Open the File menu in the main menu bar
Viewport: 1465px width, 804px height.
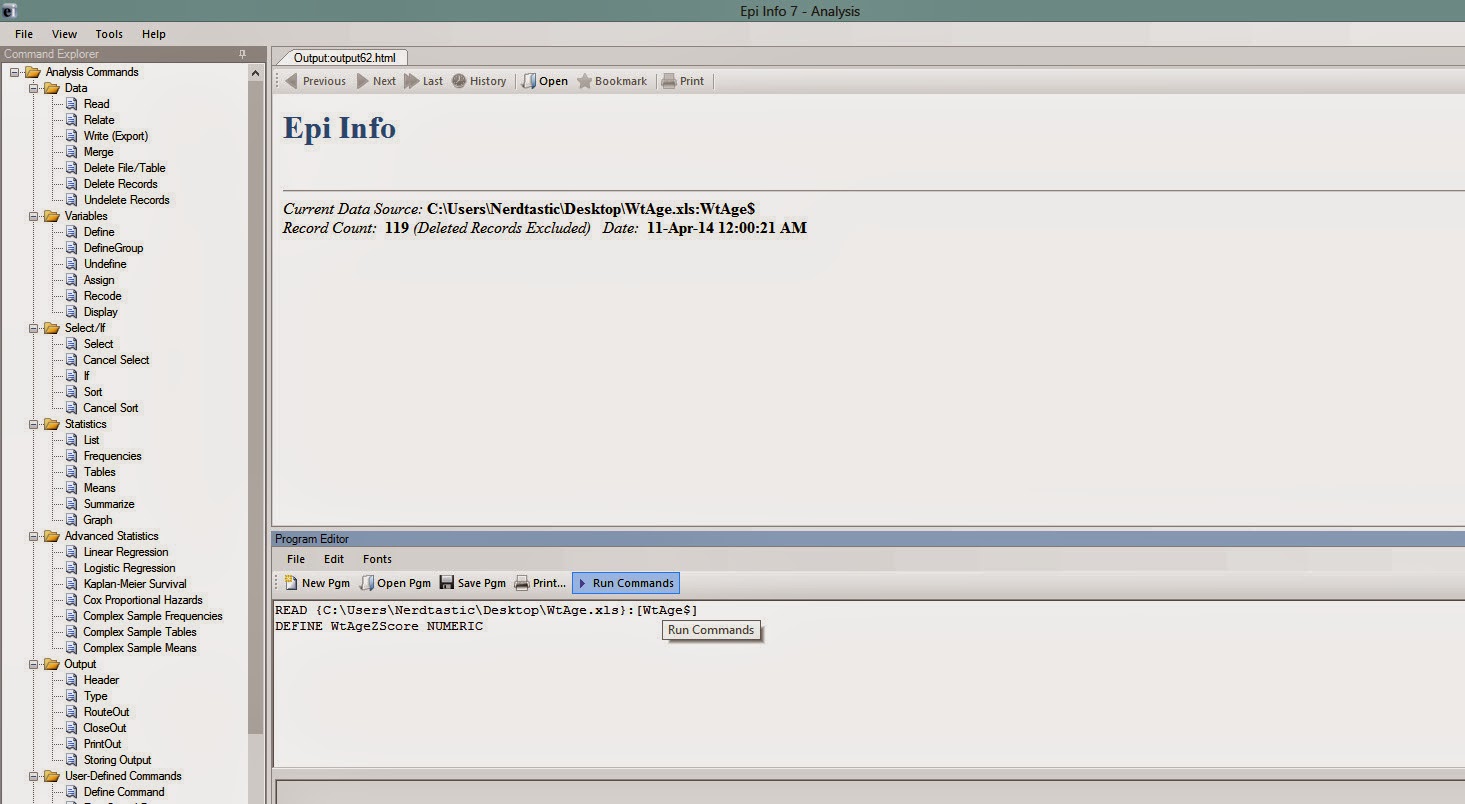[x=24, y=34]
